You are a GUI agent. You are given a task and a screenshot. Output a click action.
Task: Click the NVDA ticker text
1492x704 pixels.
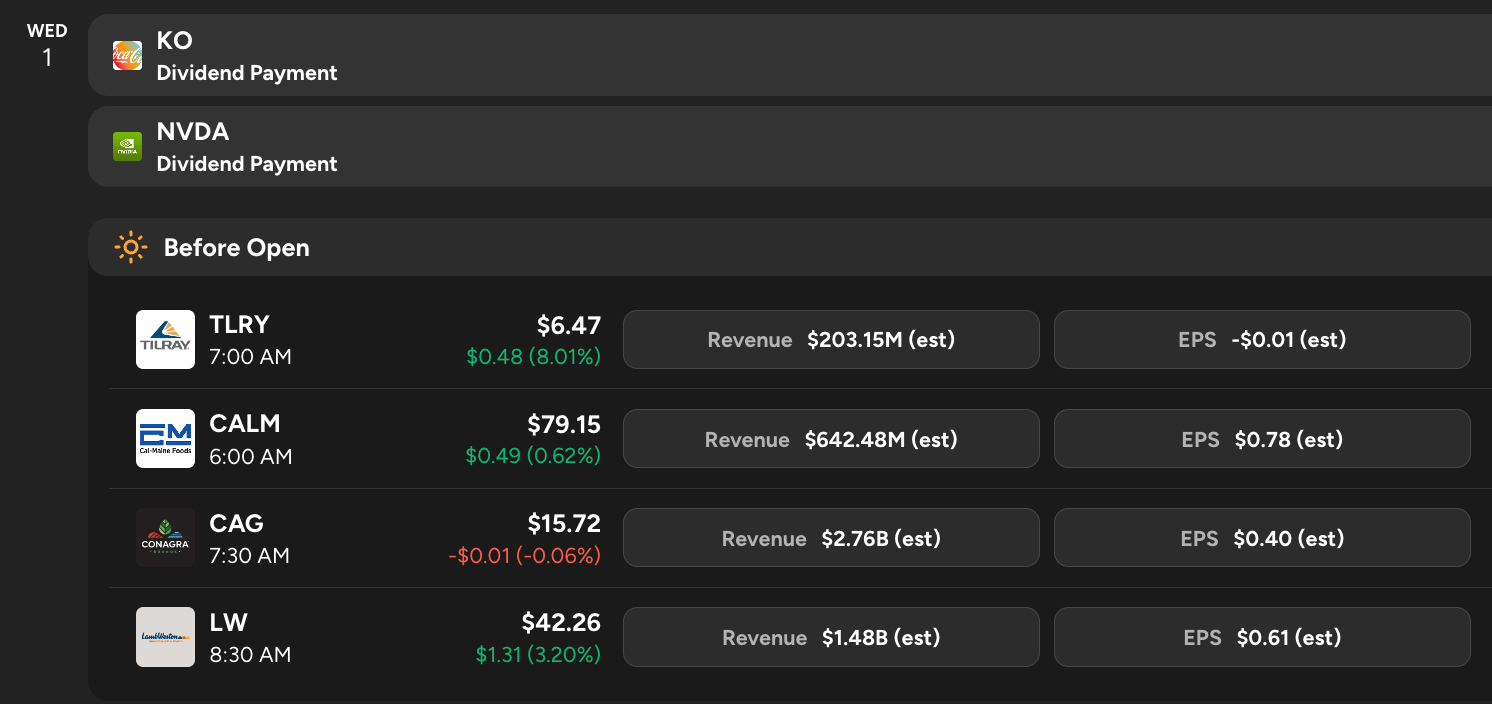pyautogui.click(x=193, y=132)
